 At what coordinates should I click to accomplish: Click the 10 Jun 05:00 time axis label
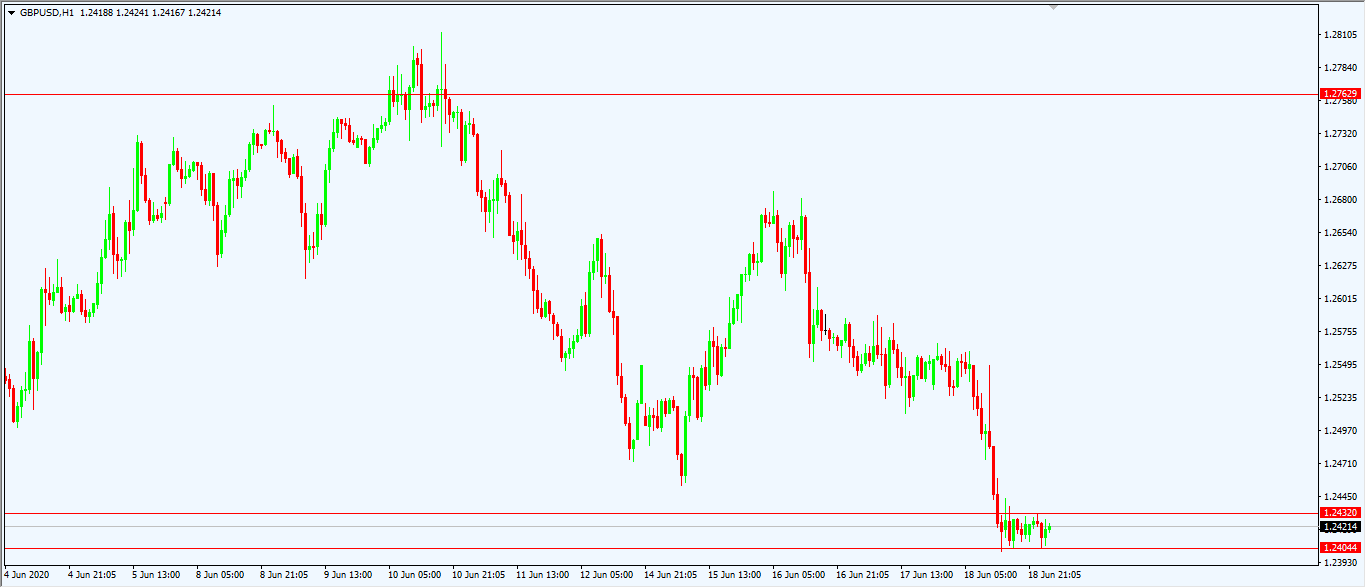(x=415, y=575)
